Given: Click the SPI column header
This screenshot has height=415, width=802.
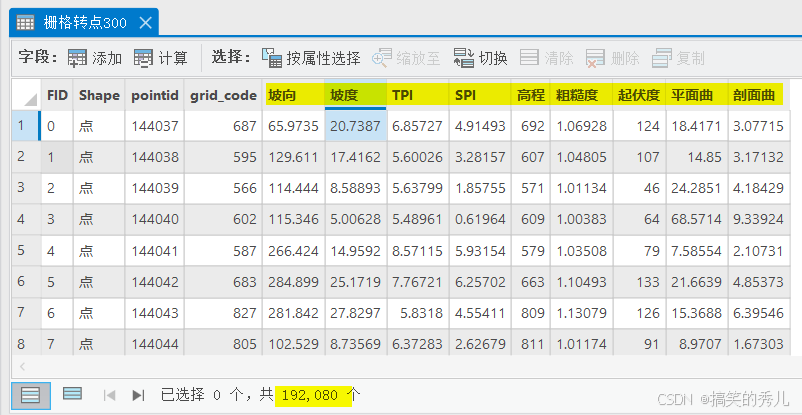Looking at the screenshot, I should [x=480, y=95].
